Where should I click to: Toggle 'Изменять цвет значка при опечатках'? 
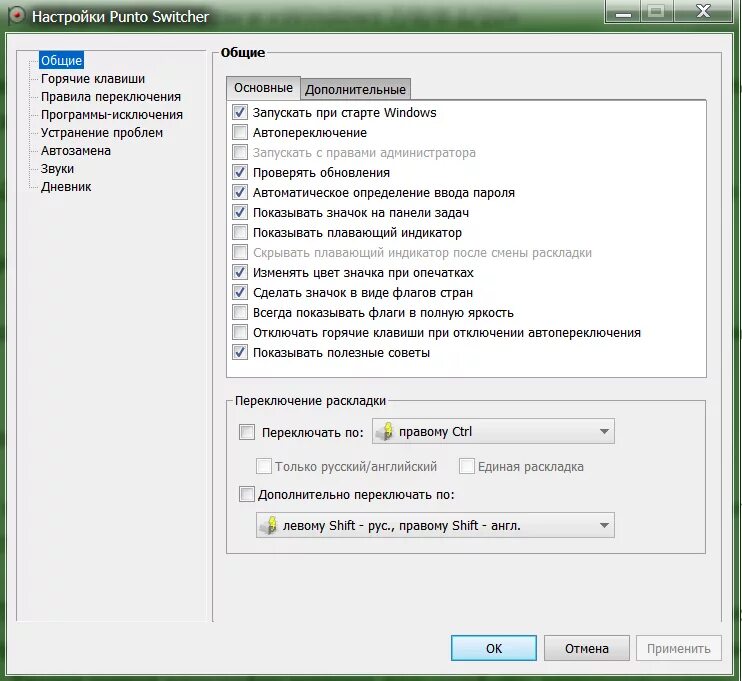pos(240,272)
